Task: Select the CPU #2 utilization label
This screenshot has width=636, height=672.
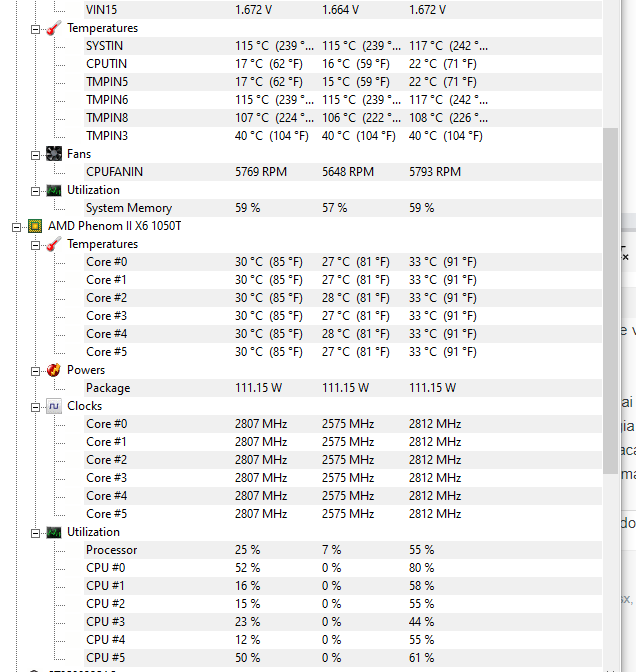Action: (x=105, y=604)
